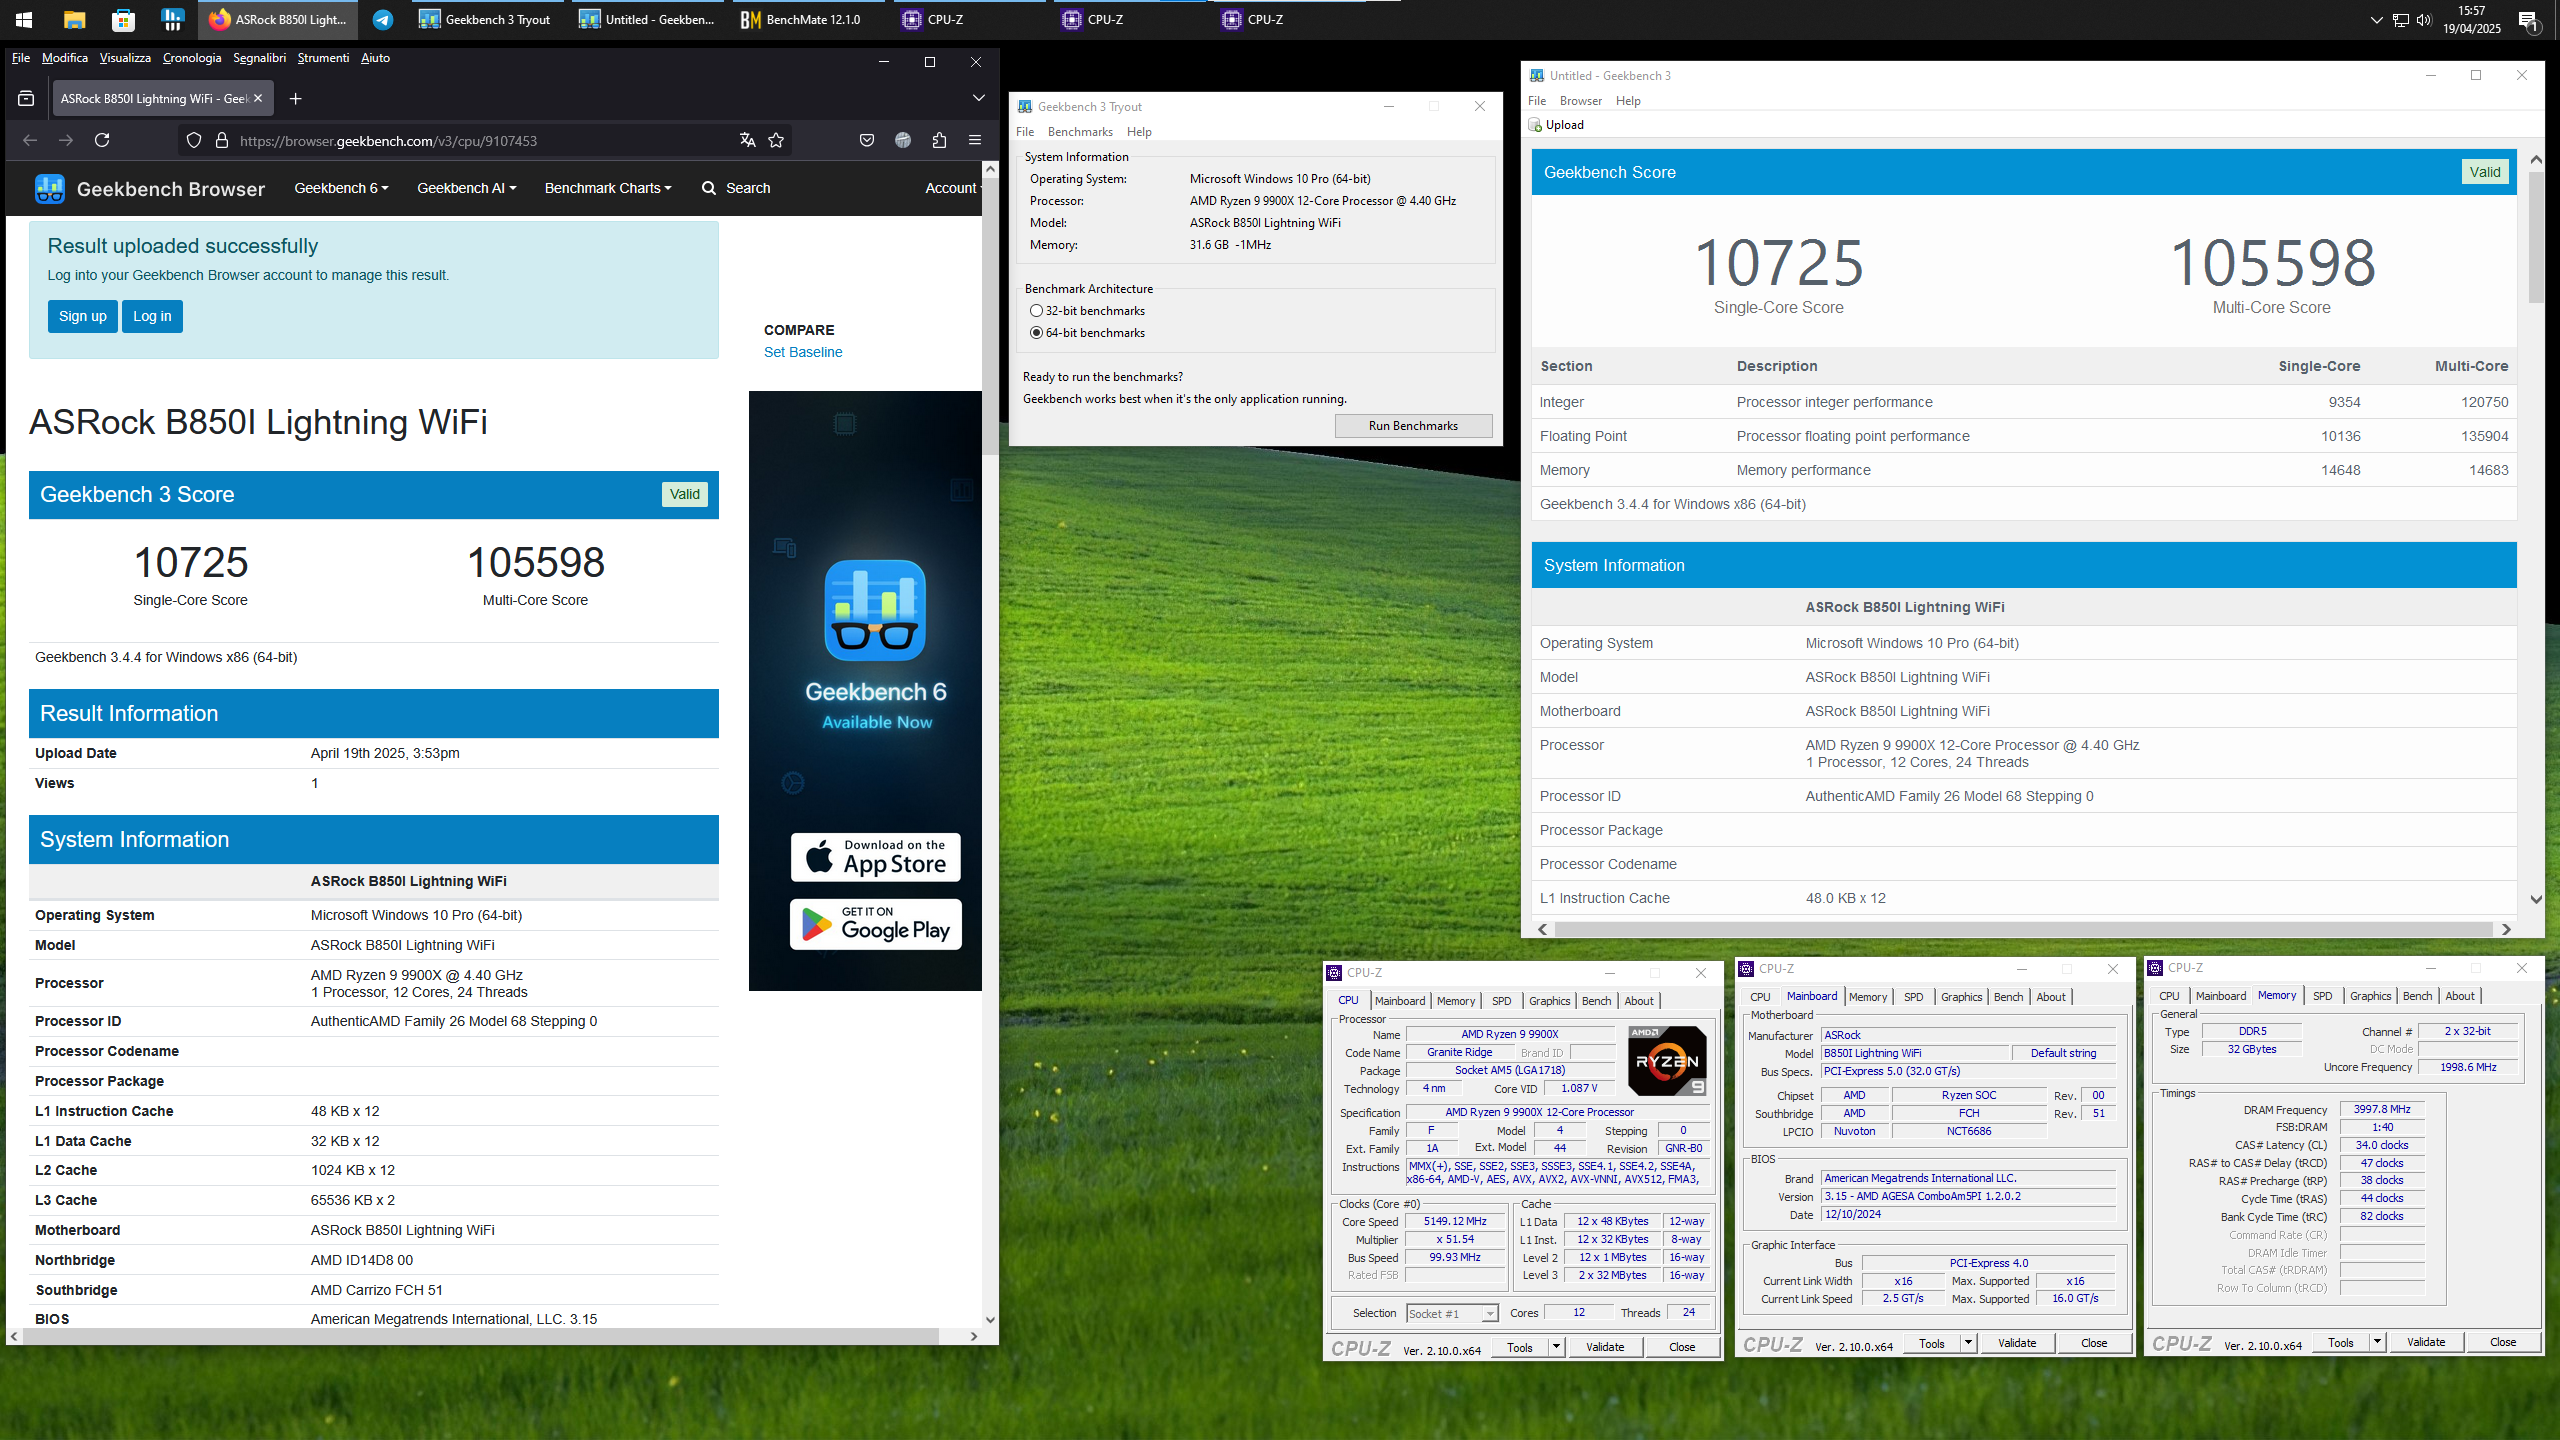Click Run Benchmarks button
This screenshot has width=2560, height=1440.
point(1413,426)
